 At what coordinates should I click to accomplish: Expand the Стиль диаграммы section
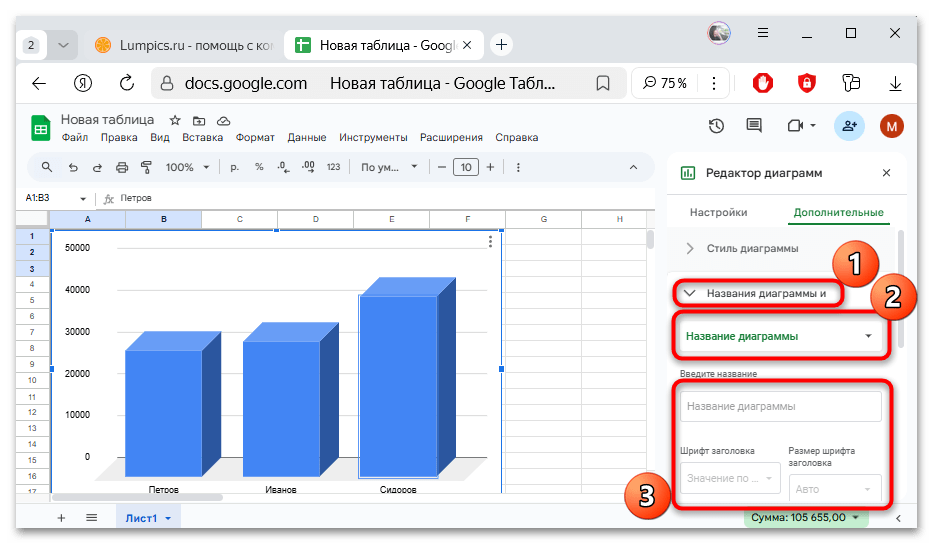pos(766,248)
